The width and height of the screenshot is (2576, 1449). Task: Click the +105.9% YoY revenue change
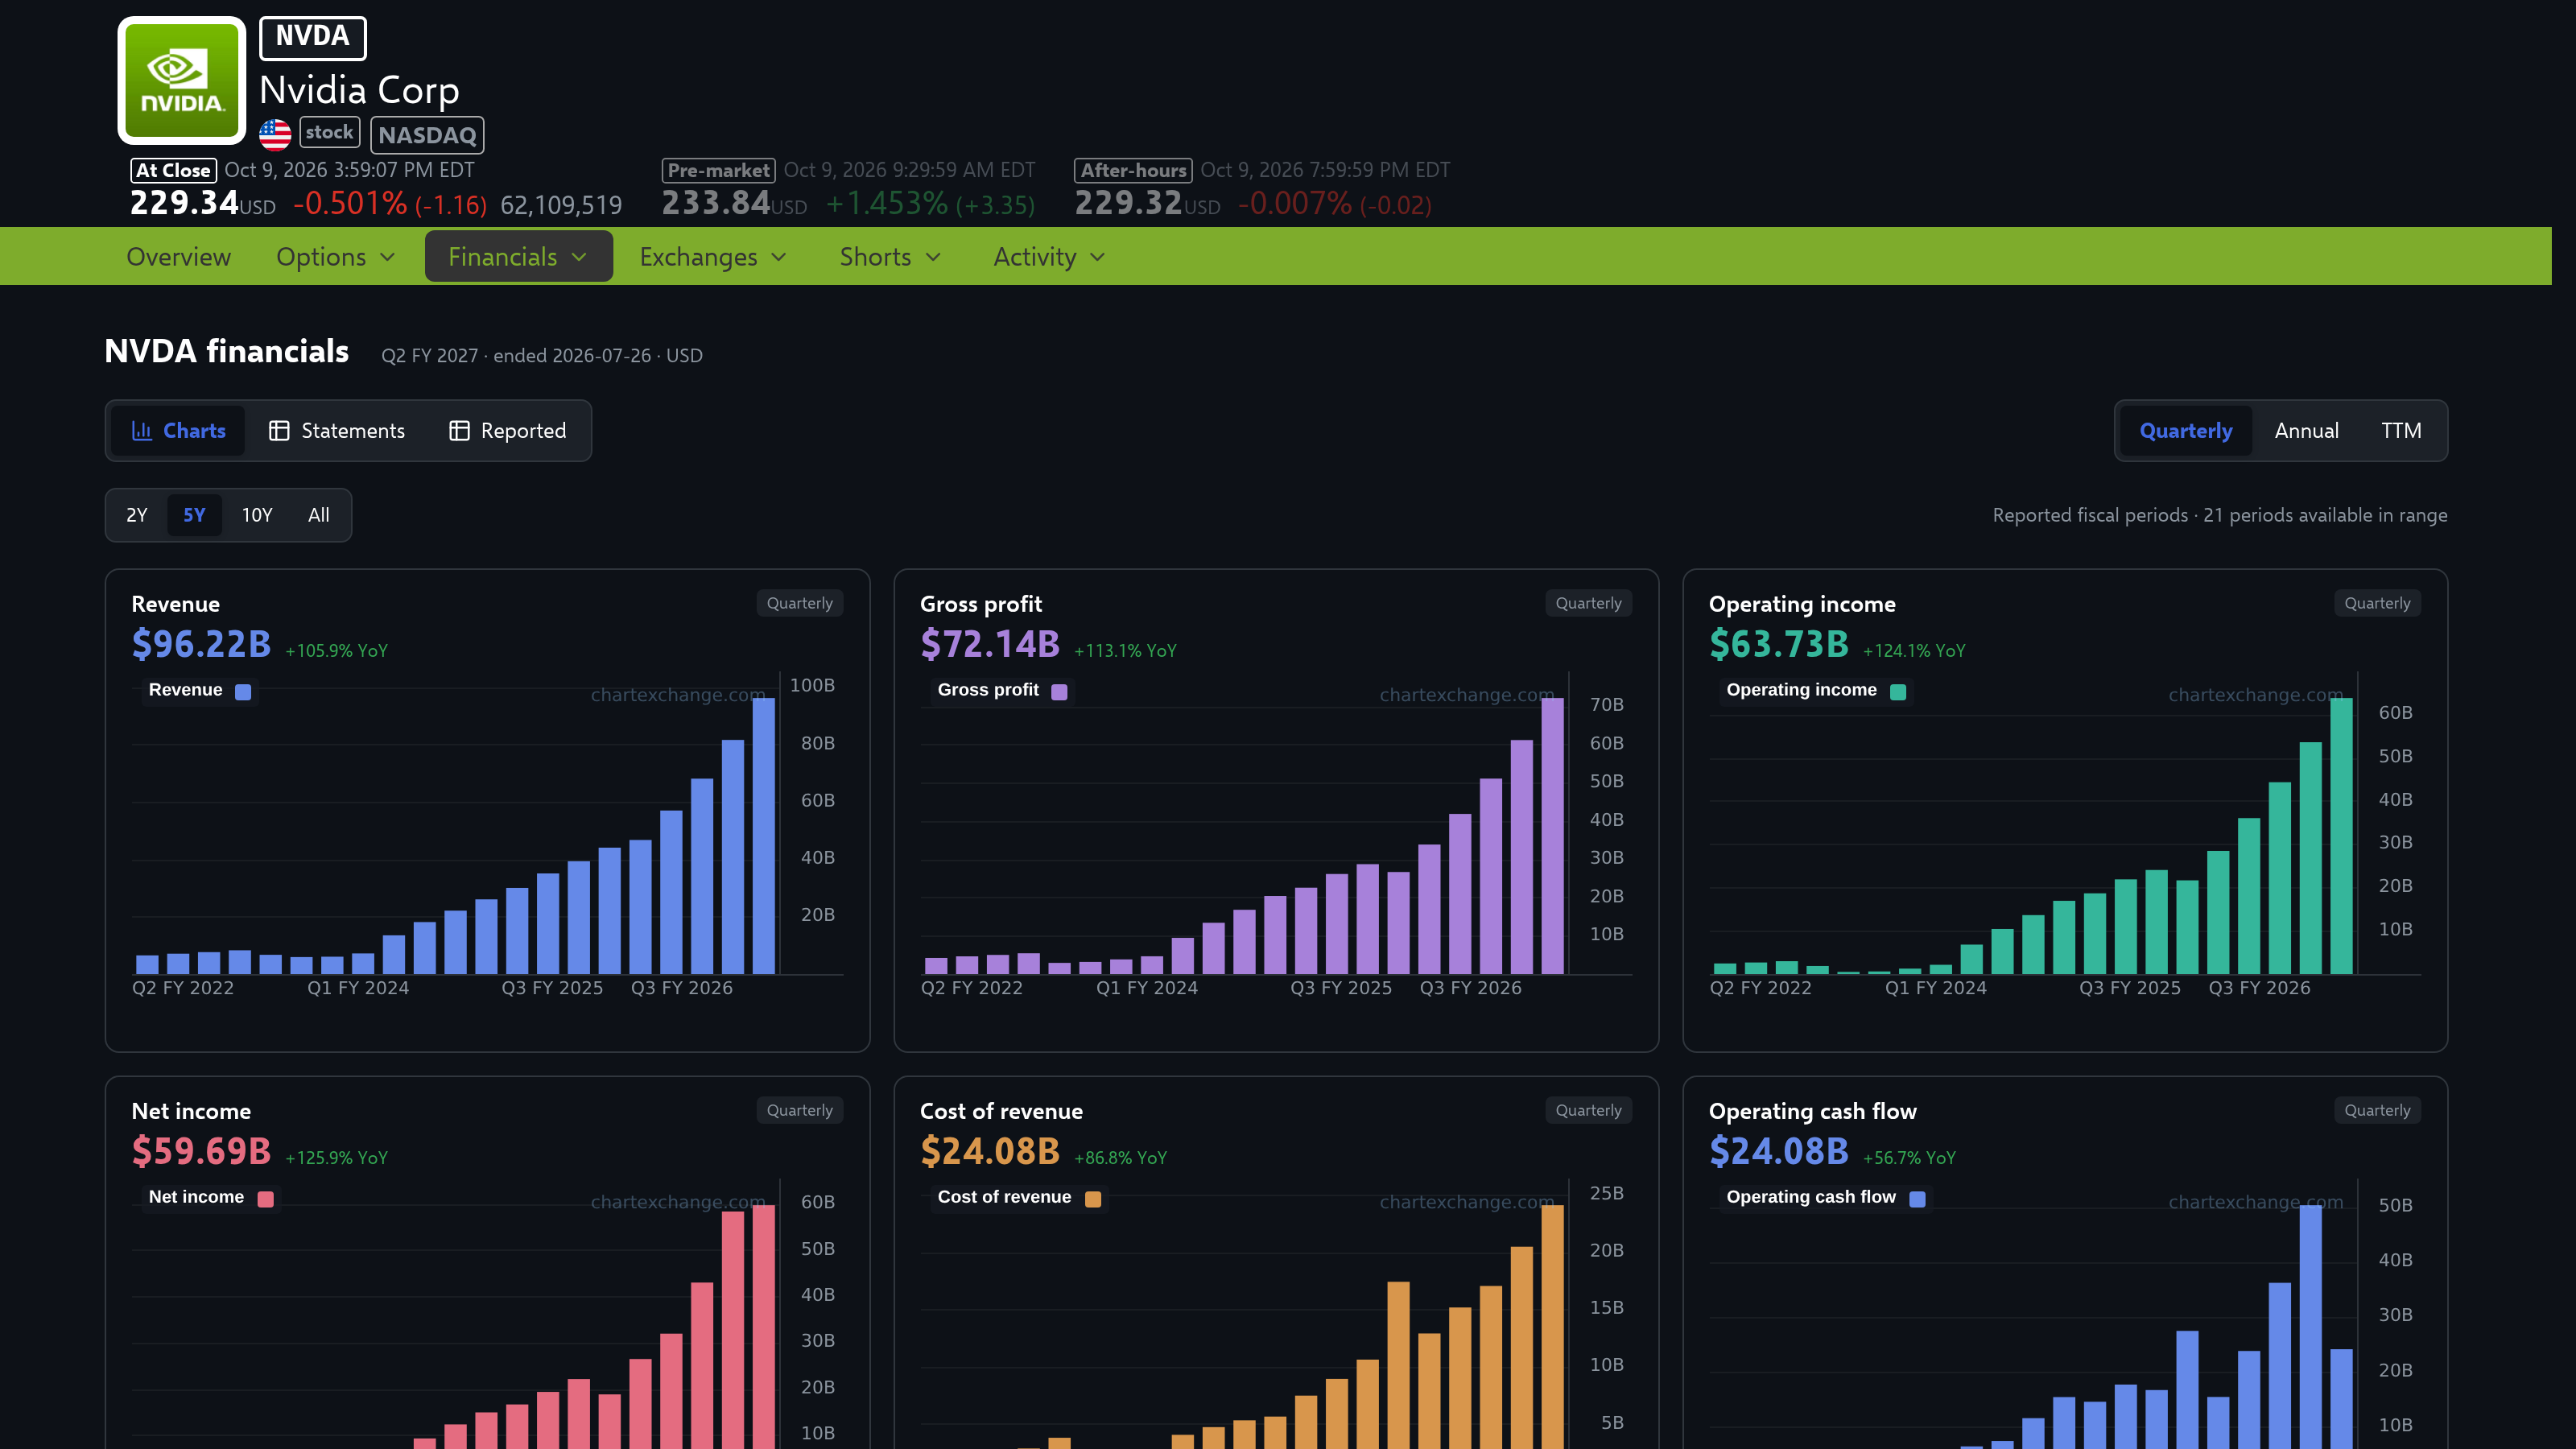tap(336, 651)
